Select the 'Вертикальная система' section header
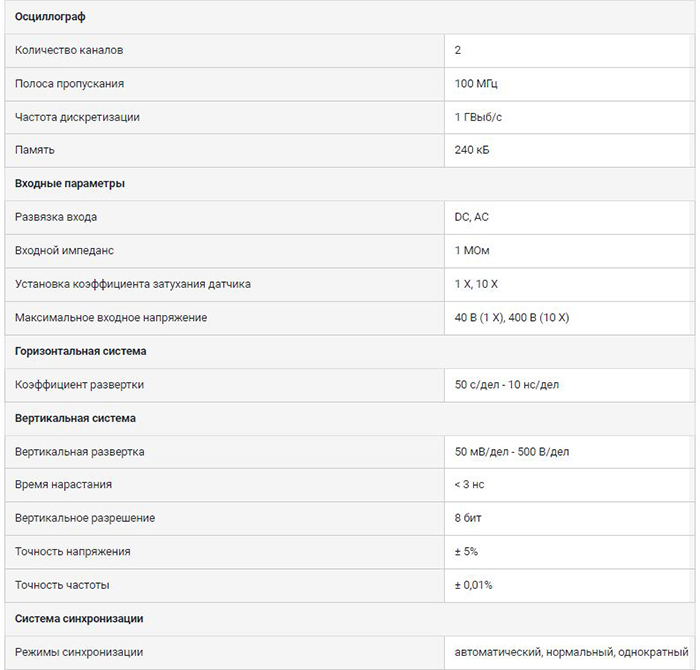 click(76, 418)
